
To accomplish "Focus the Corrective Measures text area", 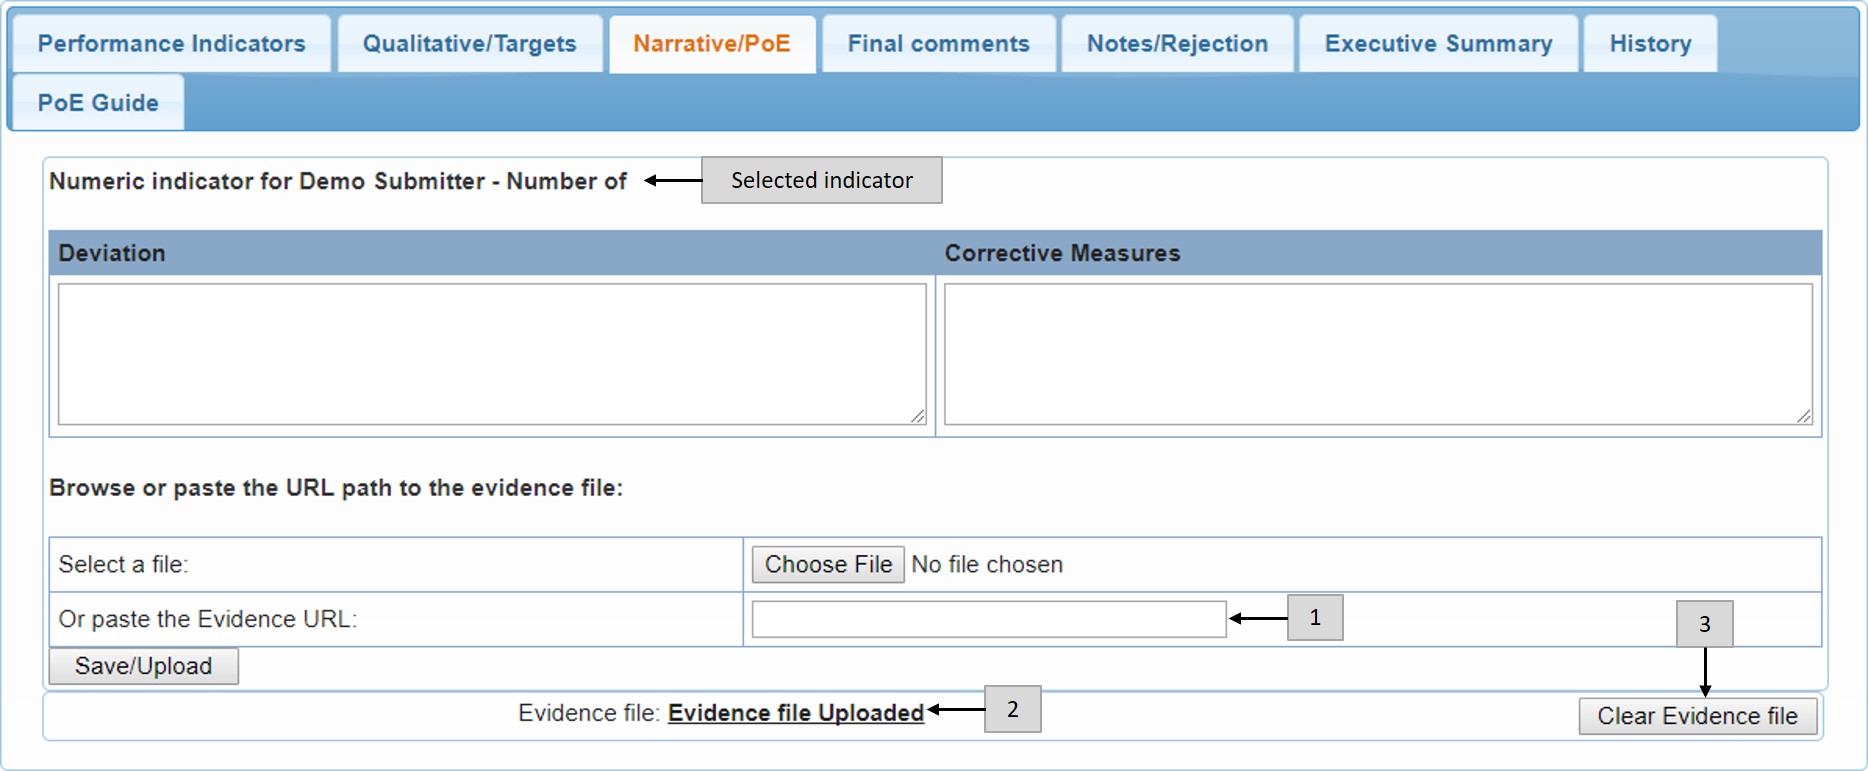I will [x=1377, y=354].
